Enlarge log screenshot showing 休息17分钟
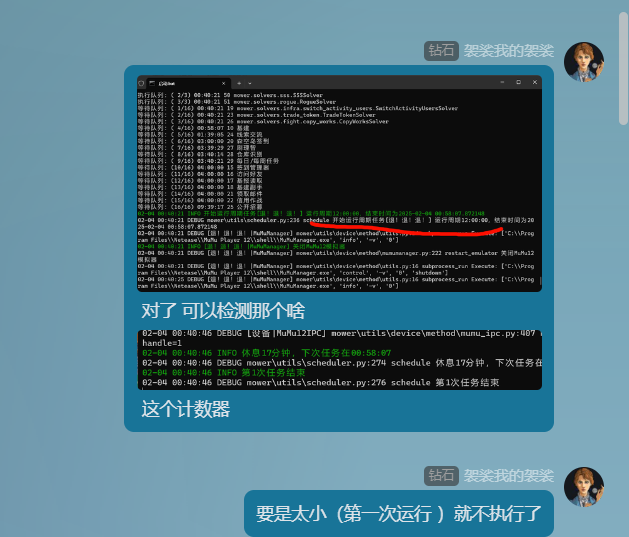Viewport: 629px width, 537px height. [x=339, y=360]
